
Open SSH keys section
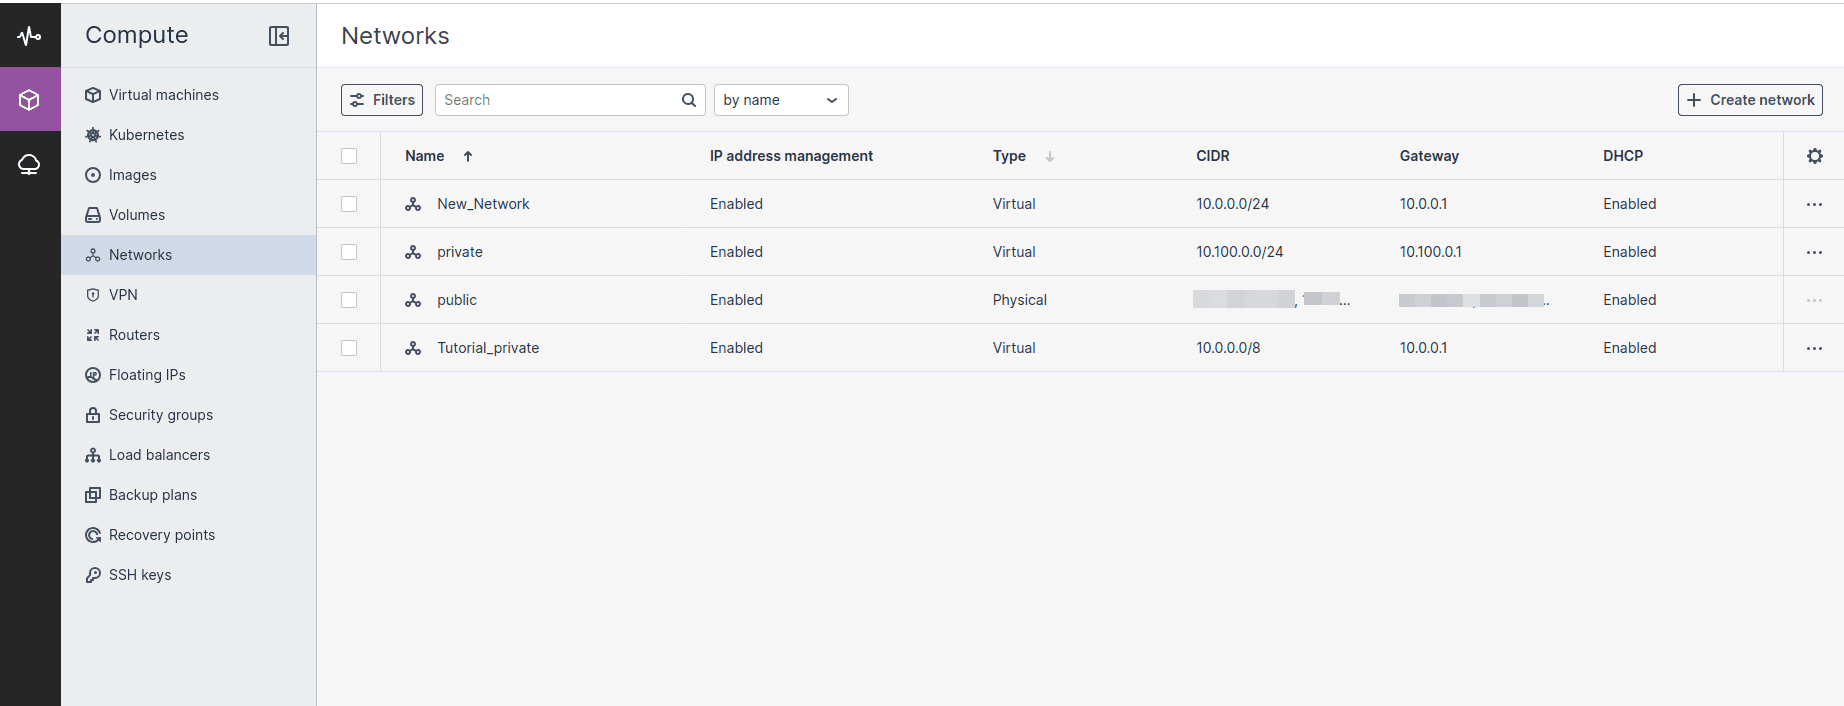tap(188, 575)
